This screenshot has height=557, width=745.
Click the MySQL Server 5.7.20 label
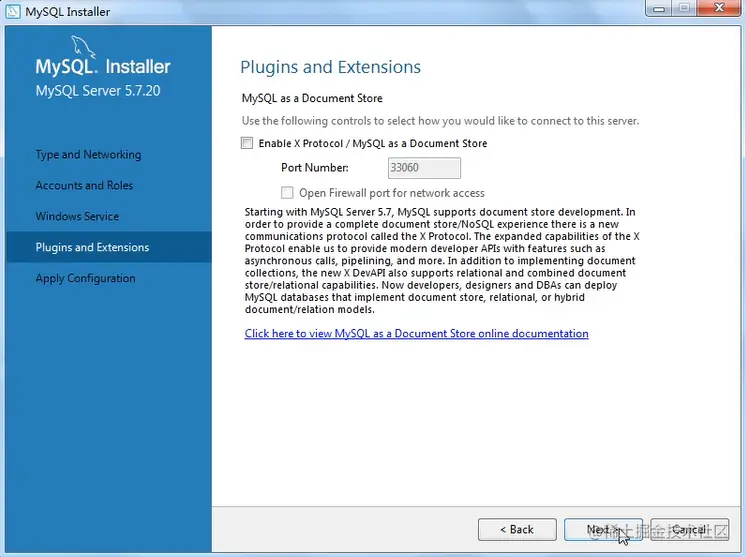[x=98, y=90]
